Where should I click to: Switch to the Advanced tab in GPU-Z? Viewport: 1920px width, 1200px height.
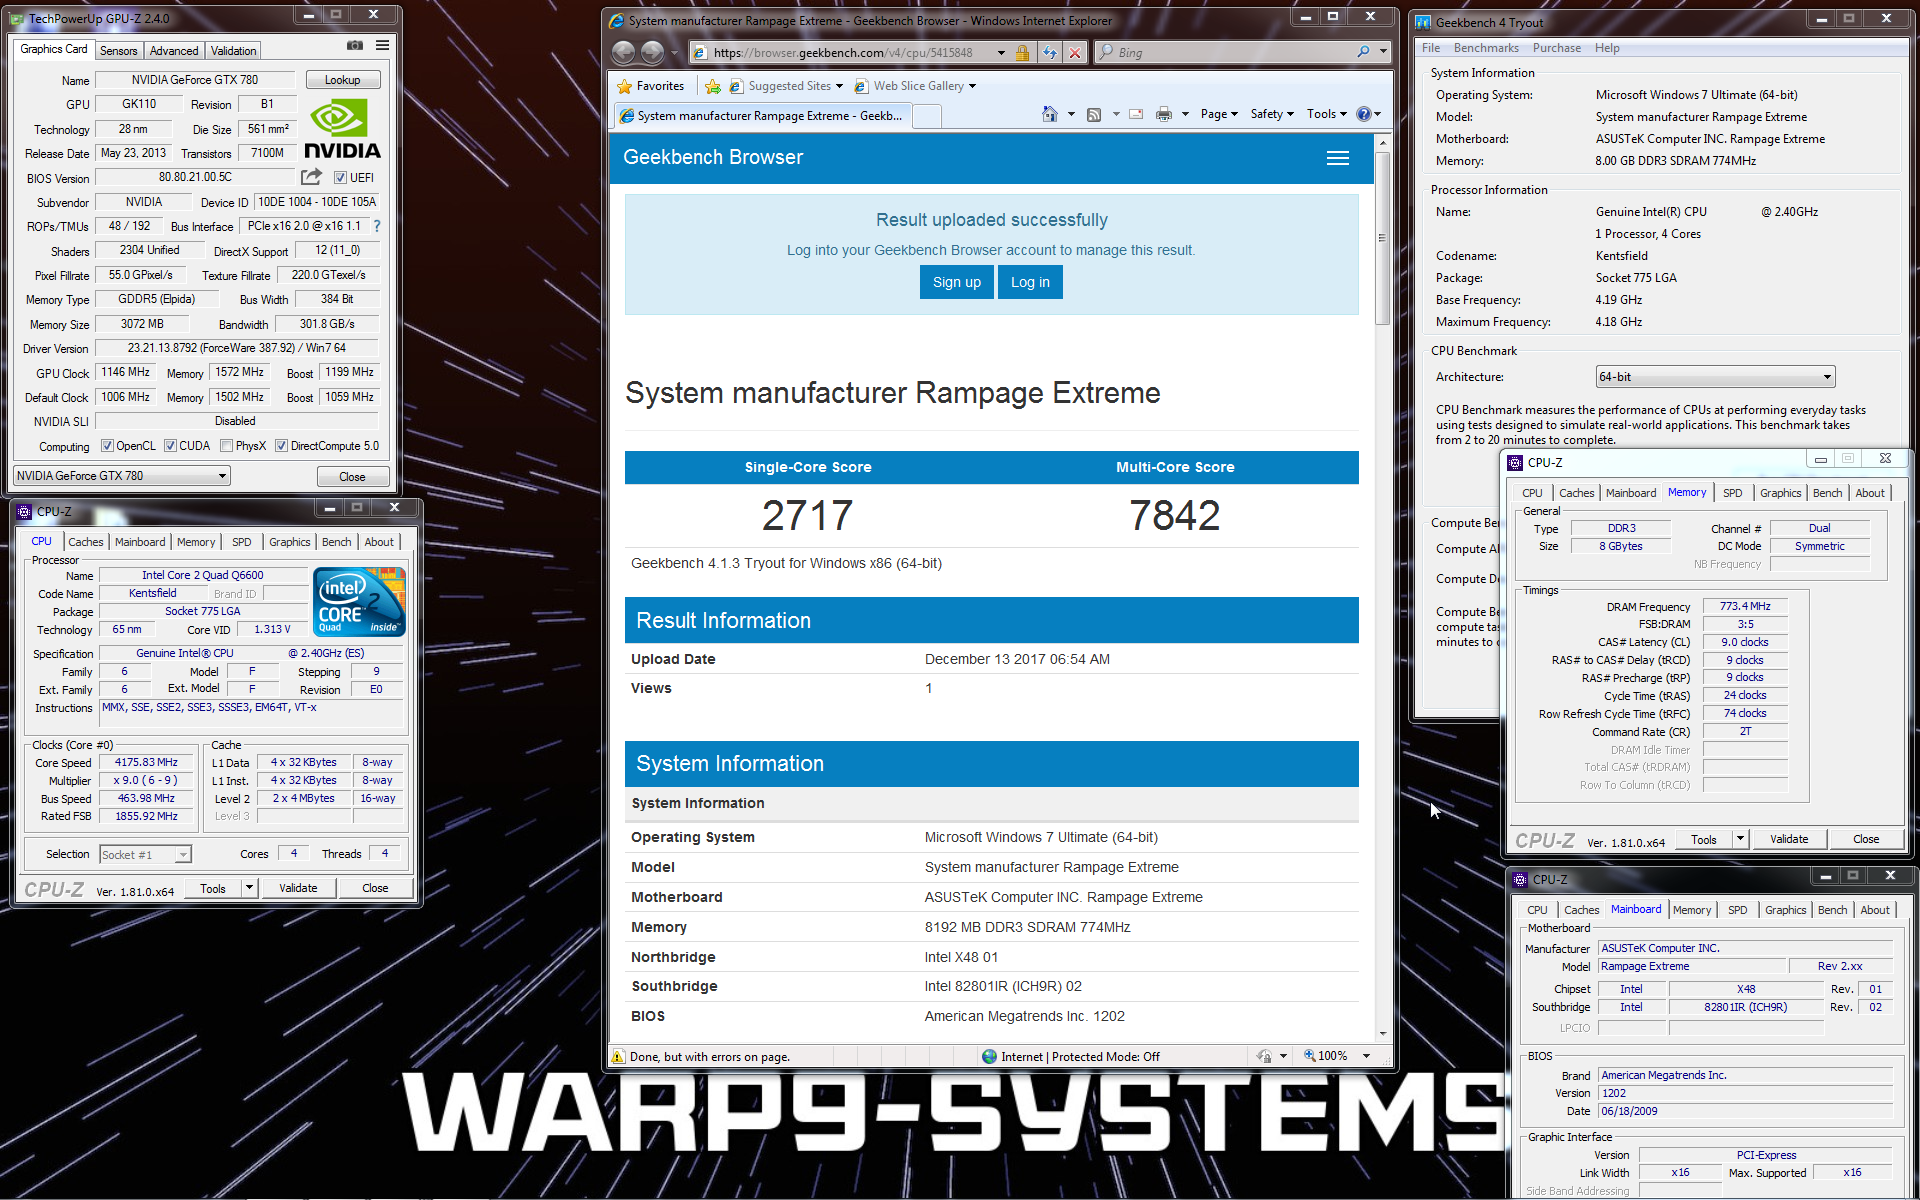(174, 51)
